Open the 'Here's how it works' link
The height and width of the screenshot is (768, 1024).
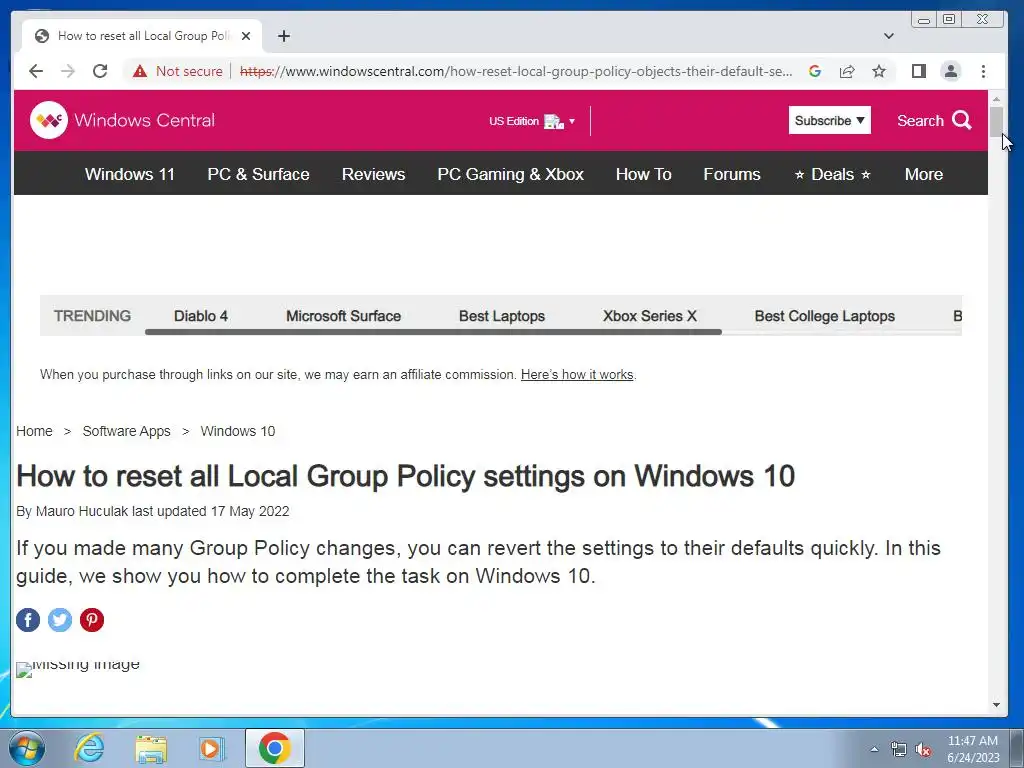(577, 375)
